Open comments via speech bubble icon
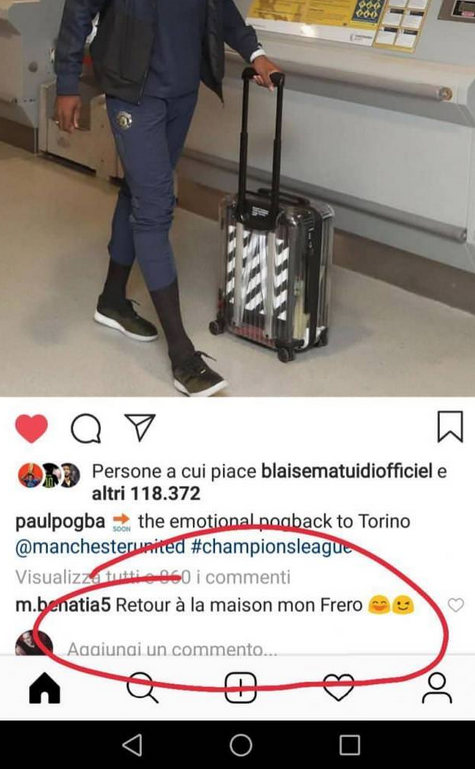 (86, 429)
